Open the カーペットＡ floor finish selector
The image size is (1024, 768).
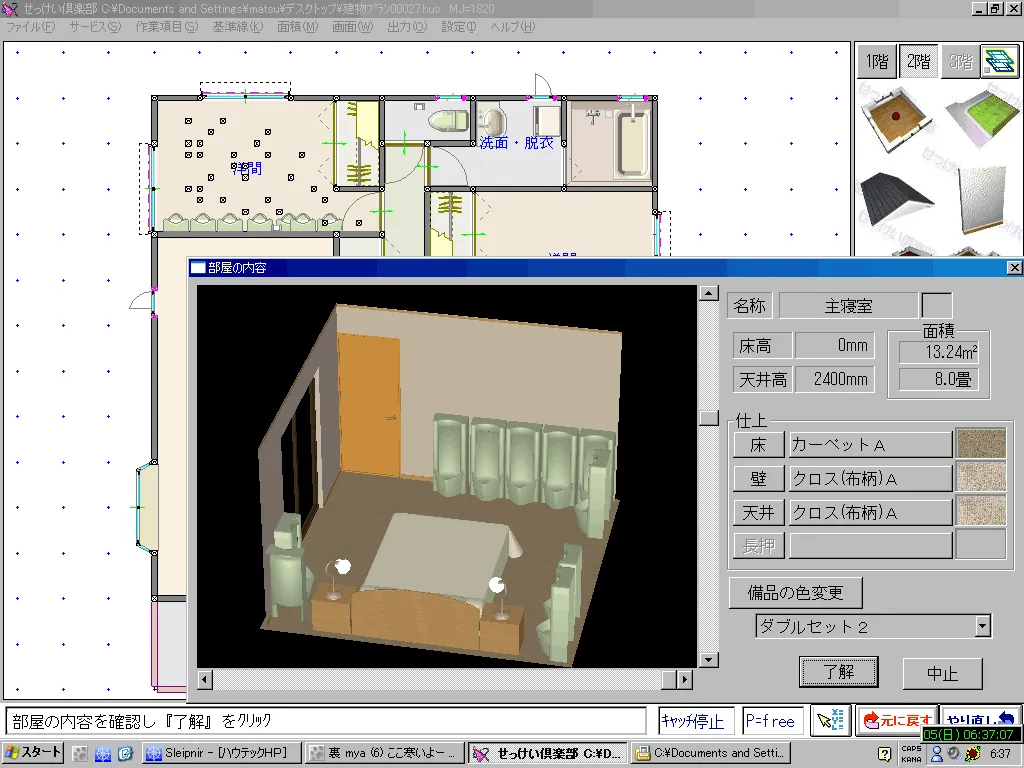click(x=870, y=444)
